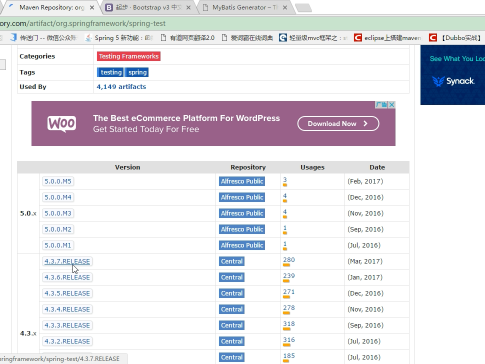Screen dimensions: 485x364
Task: Click Alfresco Public for 5.0.0.M5
Action: click(242, 181)
